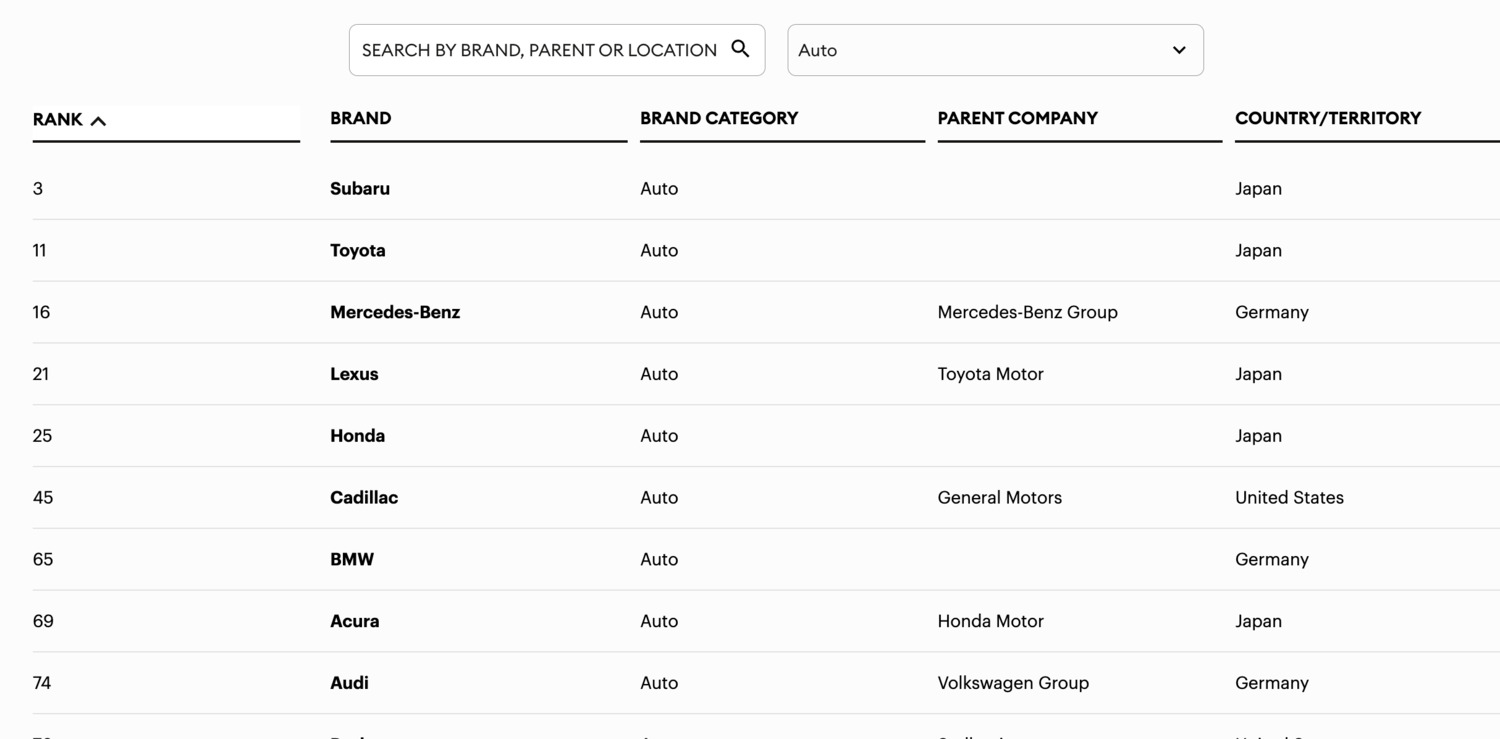The height and width of the screenshot is (739, 1500).
Task: Select the Subaru brand name
Action: [x=360, y=188]
